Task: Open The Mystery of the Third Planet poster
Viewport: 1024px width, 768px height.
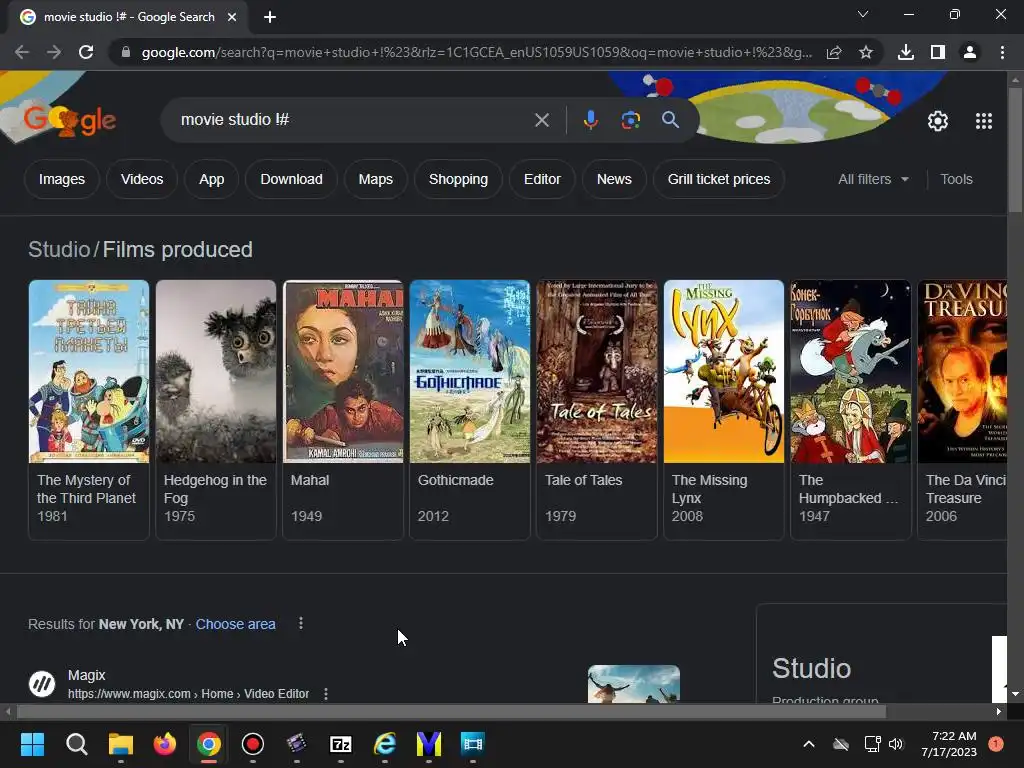Action: [89, 372]
